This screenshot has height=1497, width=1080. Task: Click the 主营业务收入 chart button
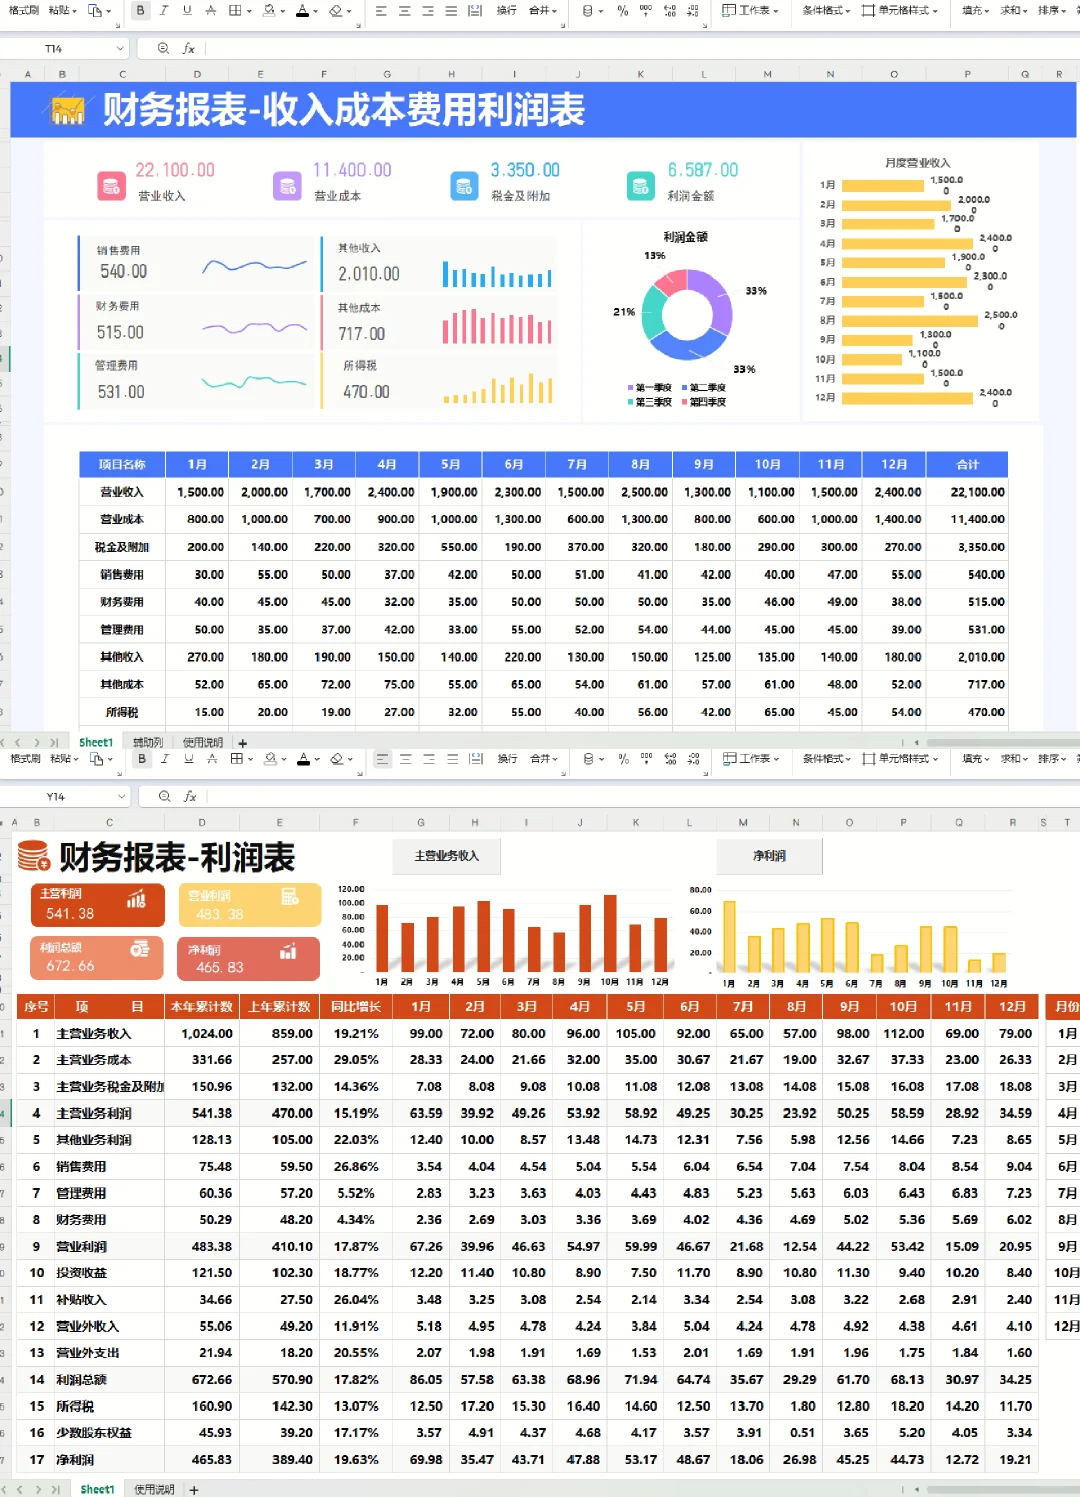[x=446, y=856]
